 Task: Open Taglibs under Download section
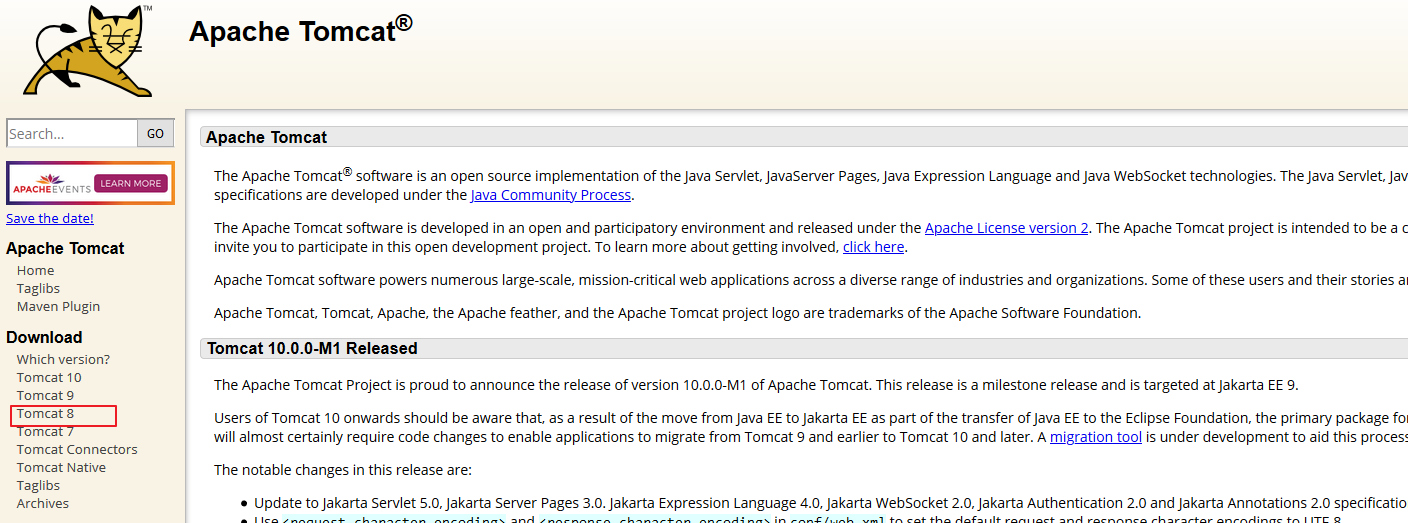pyautogui.click(x=38, y=485)
